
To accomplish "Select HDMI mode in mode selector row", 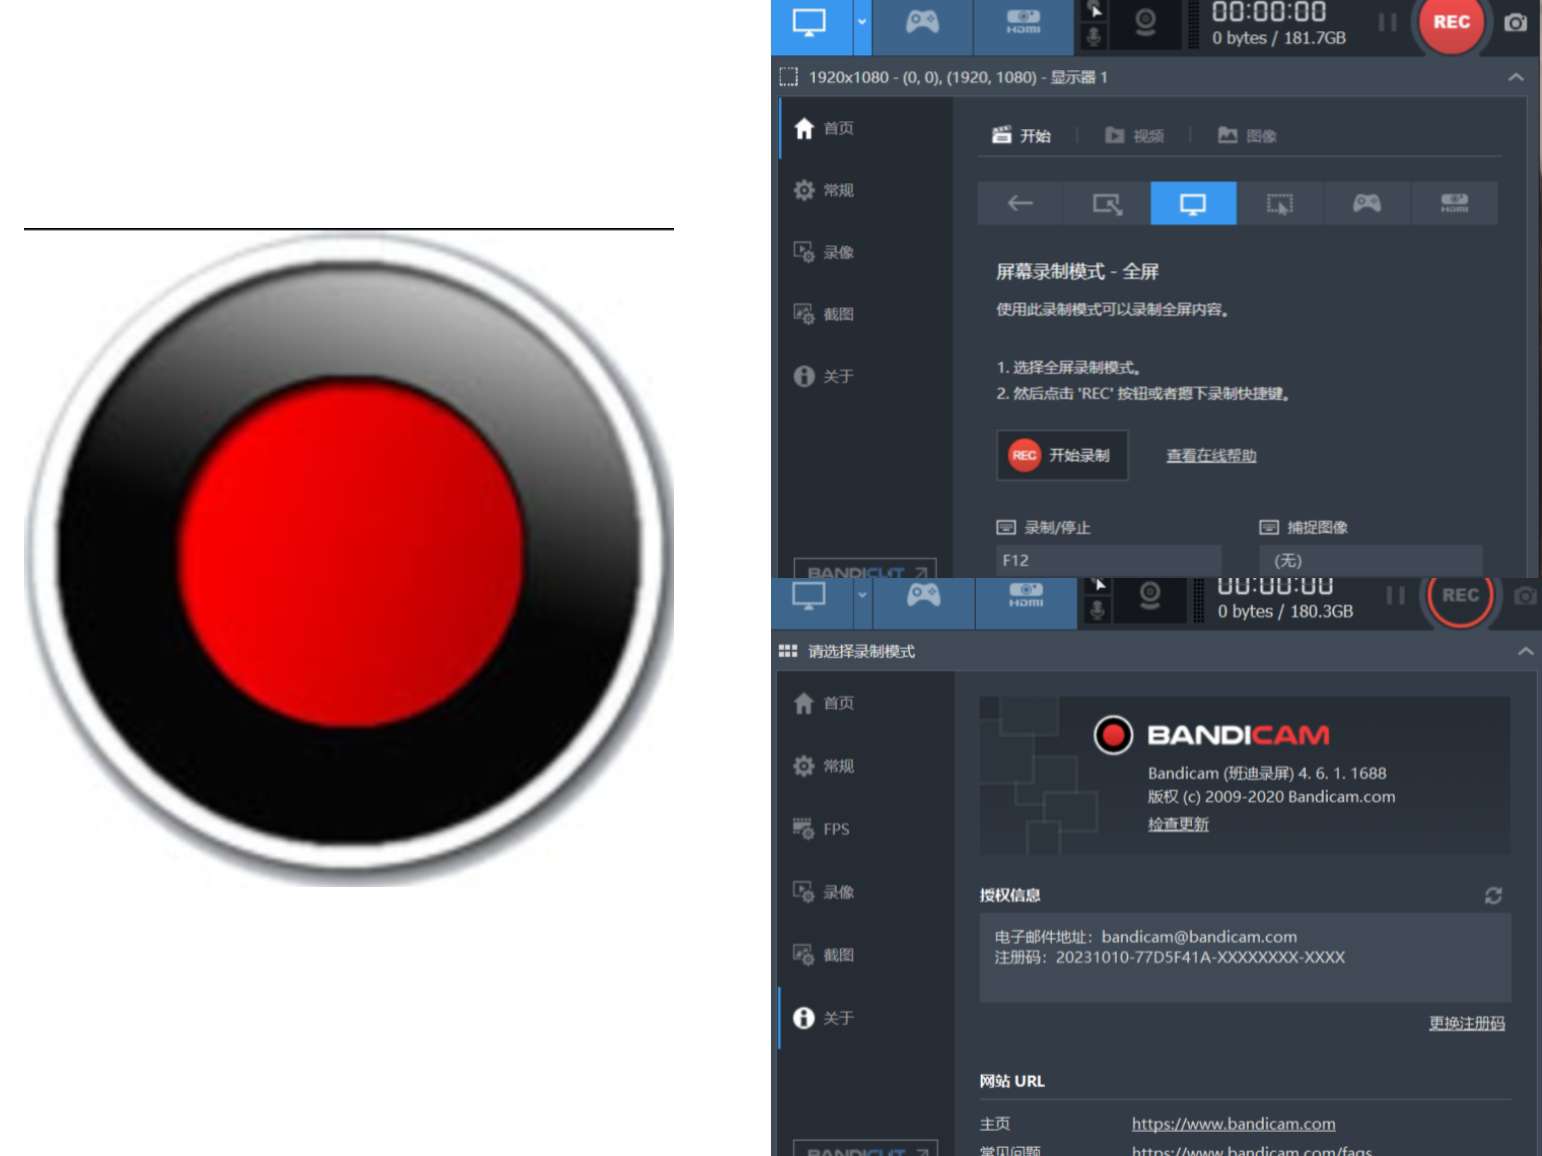I will 1454,204.
